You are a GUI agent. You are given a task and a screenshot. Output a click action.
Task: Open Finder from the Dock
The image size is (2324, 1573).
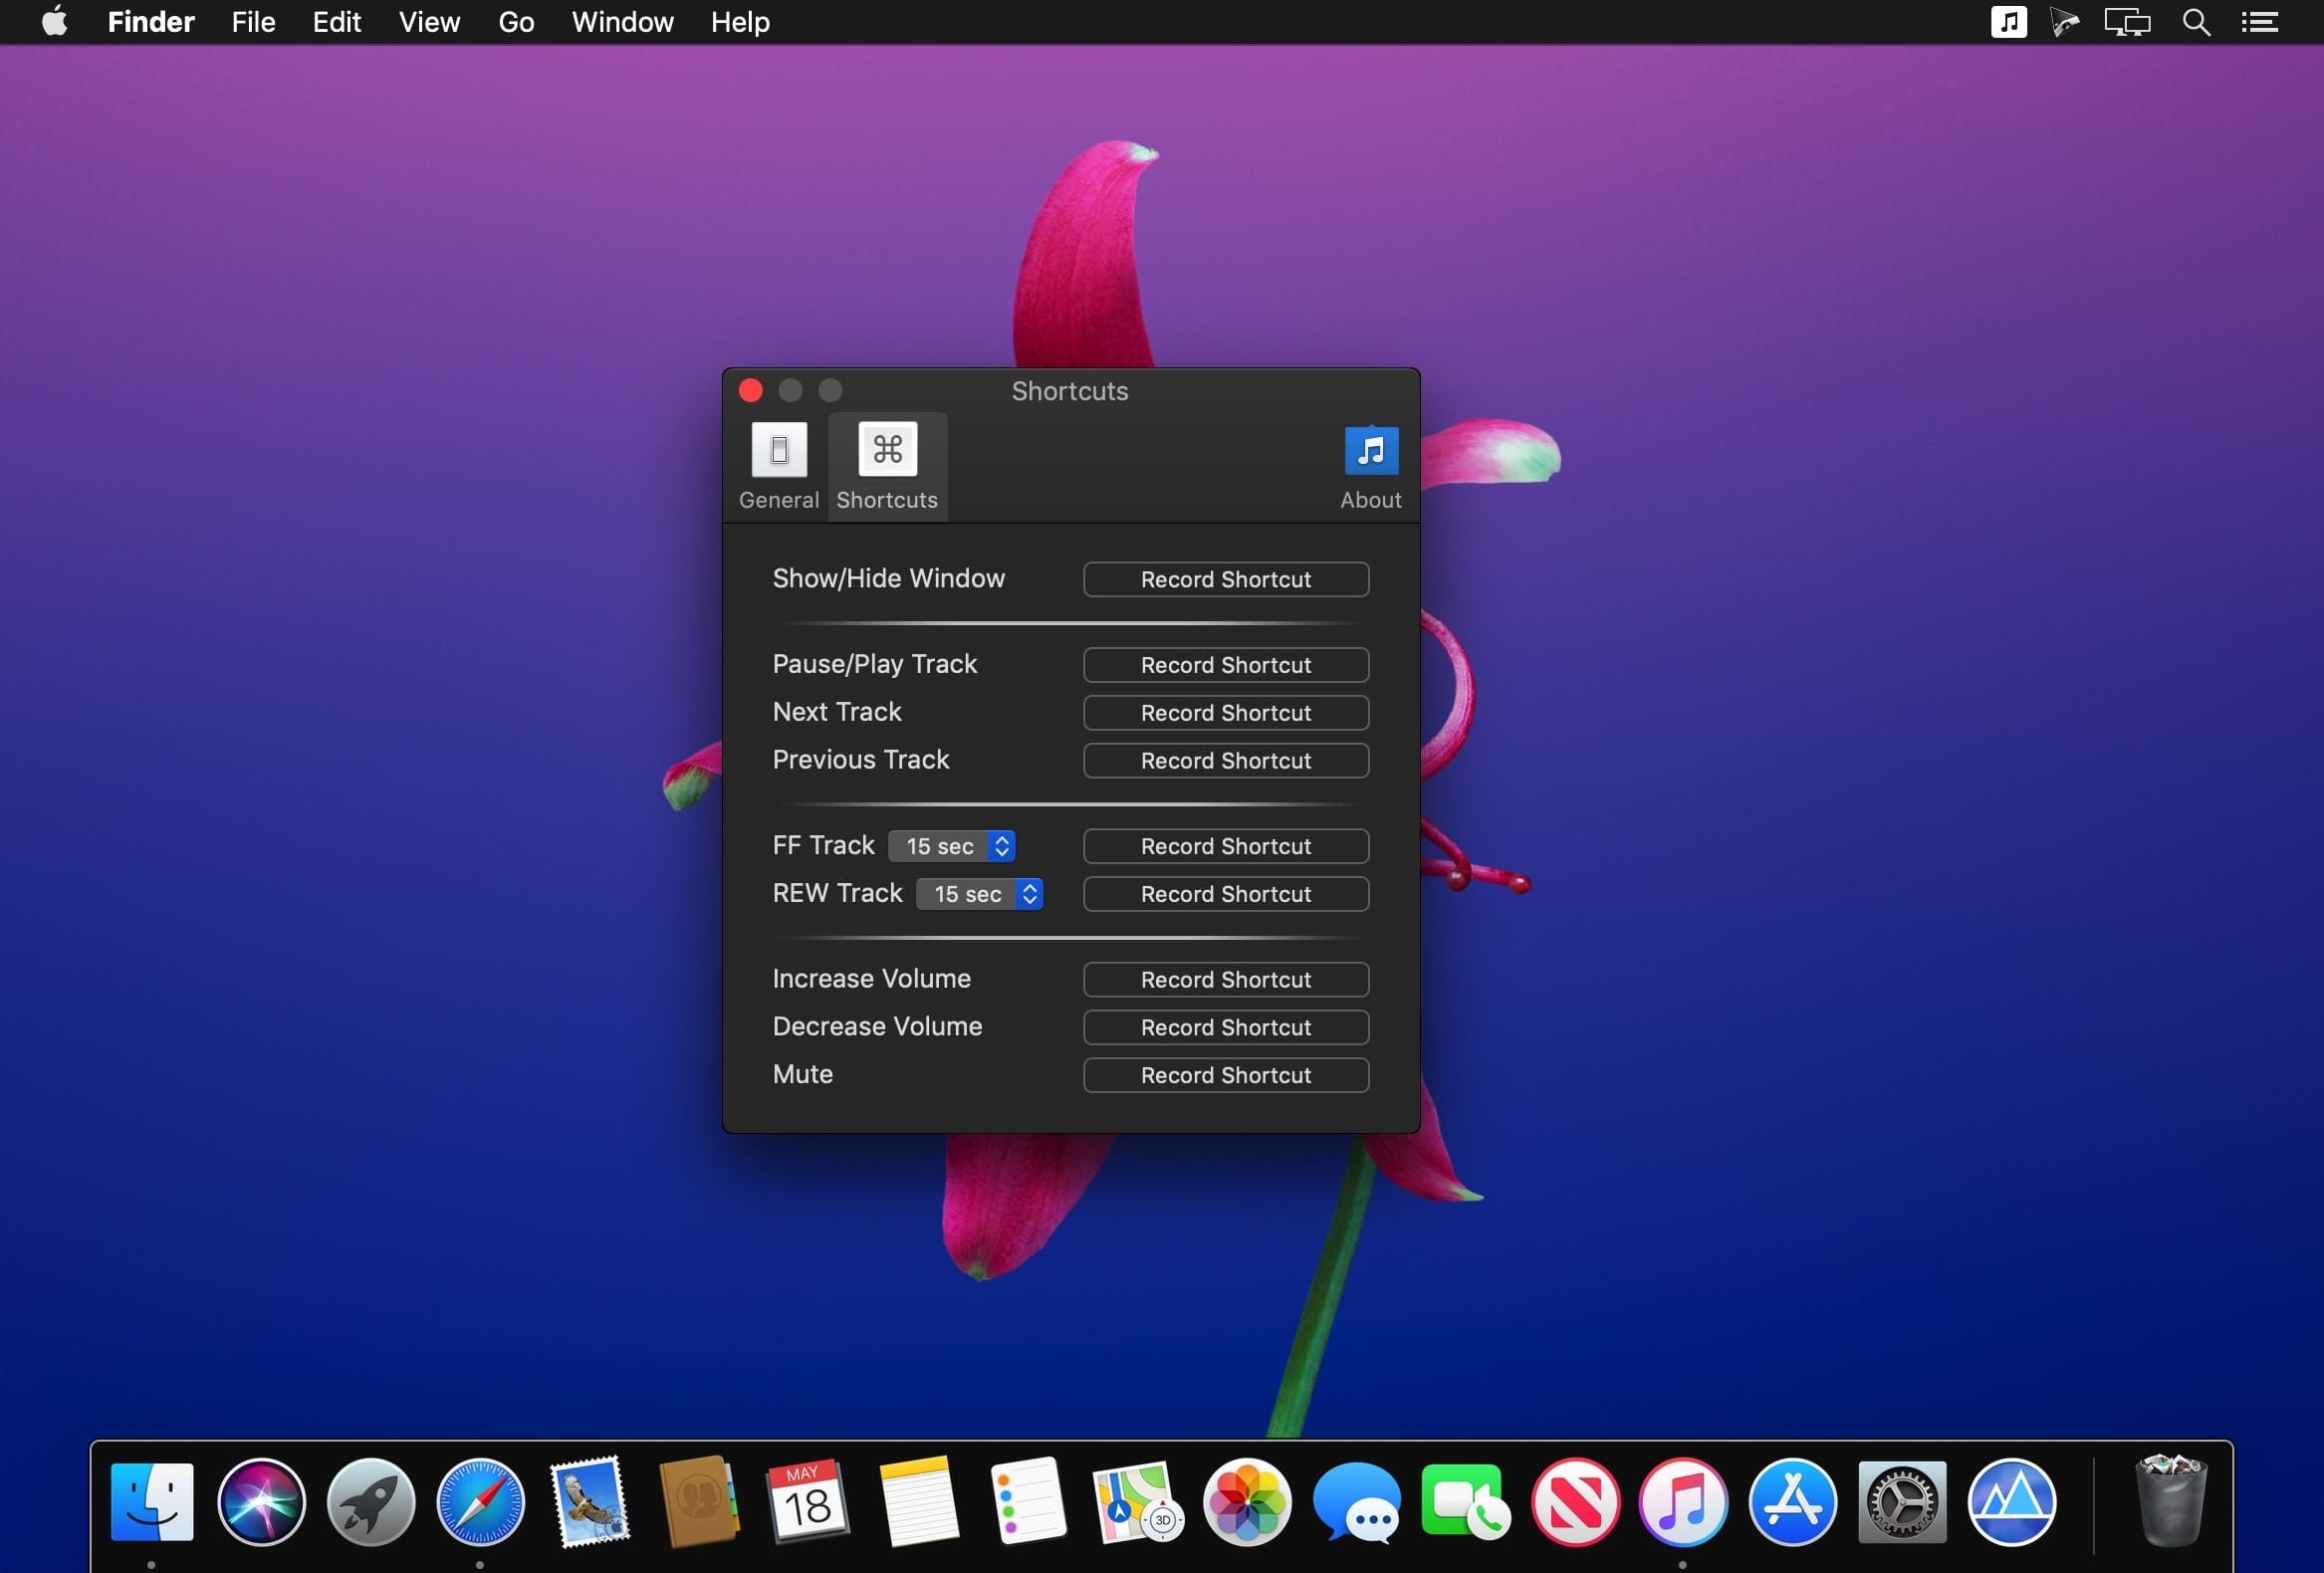click(152, 1502)
